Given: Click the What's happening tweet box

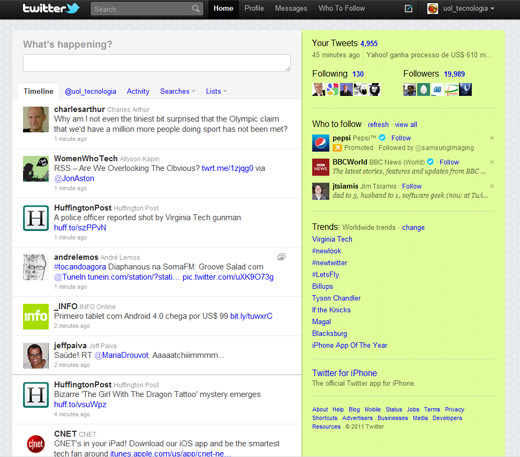Looking at the screenshot, I should click(157, 63).
